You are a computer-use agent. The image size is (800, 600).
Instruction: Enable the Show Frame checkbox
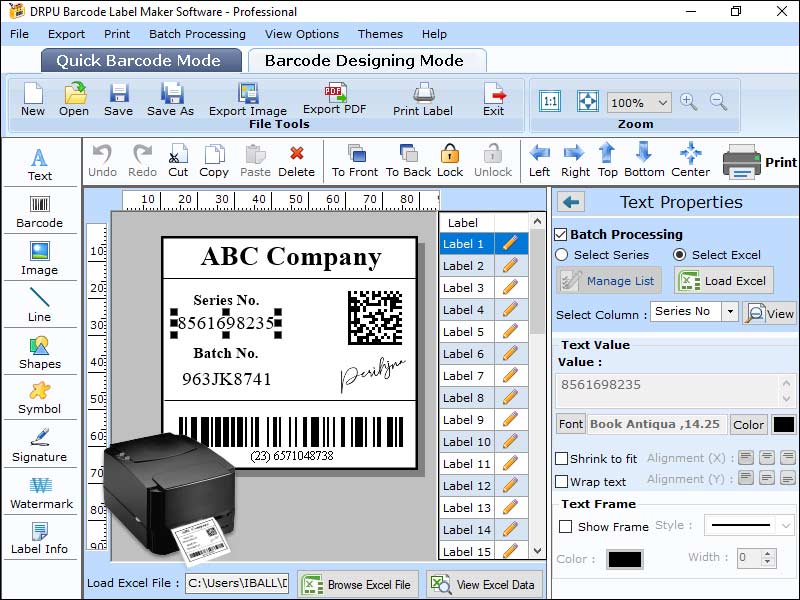pyautogui.click(x=566, y=526)
